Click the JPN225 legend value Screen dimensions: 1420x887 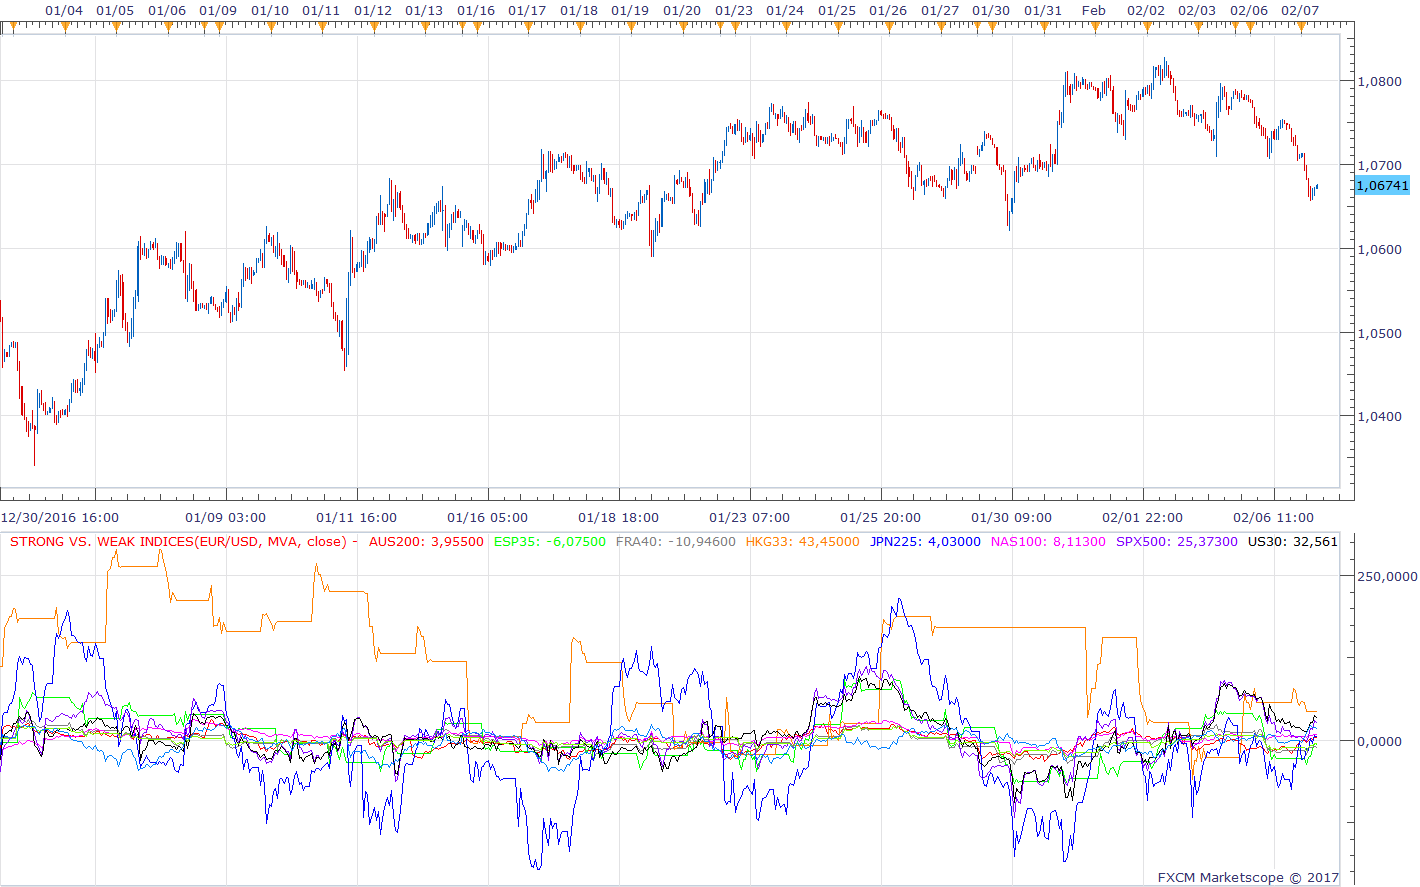click(x=925, y=542)
